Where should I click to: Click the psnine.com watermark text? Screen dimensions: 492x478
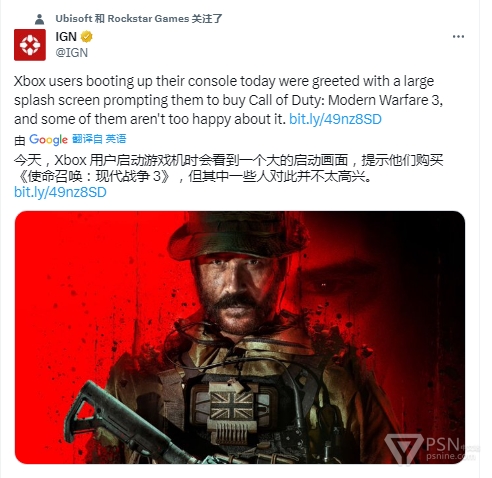[450, 456]
